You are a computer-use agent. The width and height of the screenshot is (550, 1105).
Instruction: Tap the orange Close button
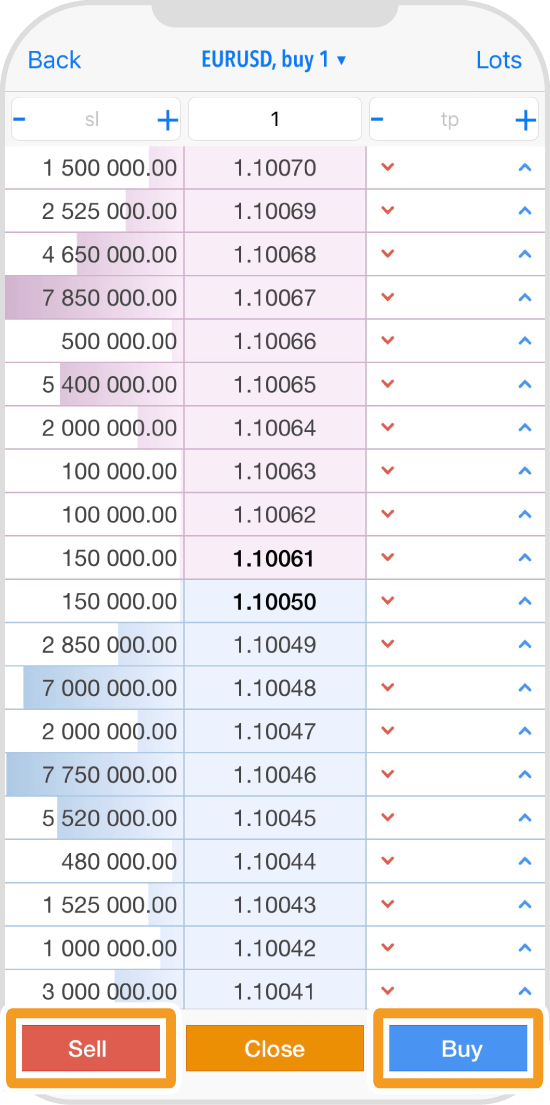(x=274, y=1048)
